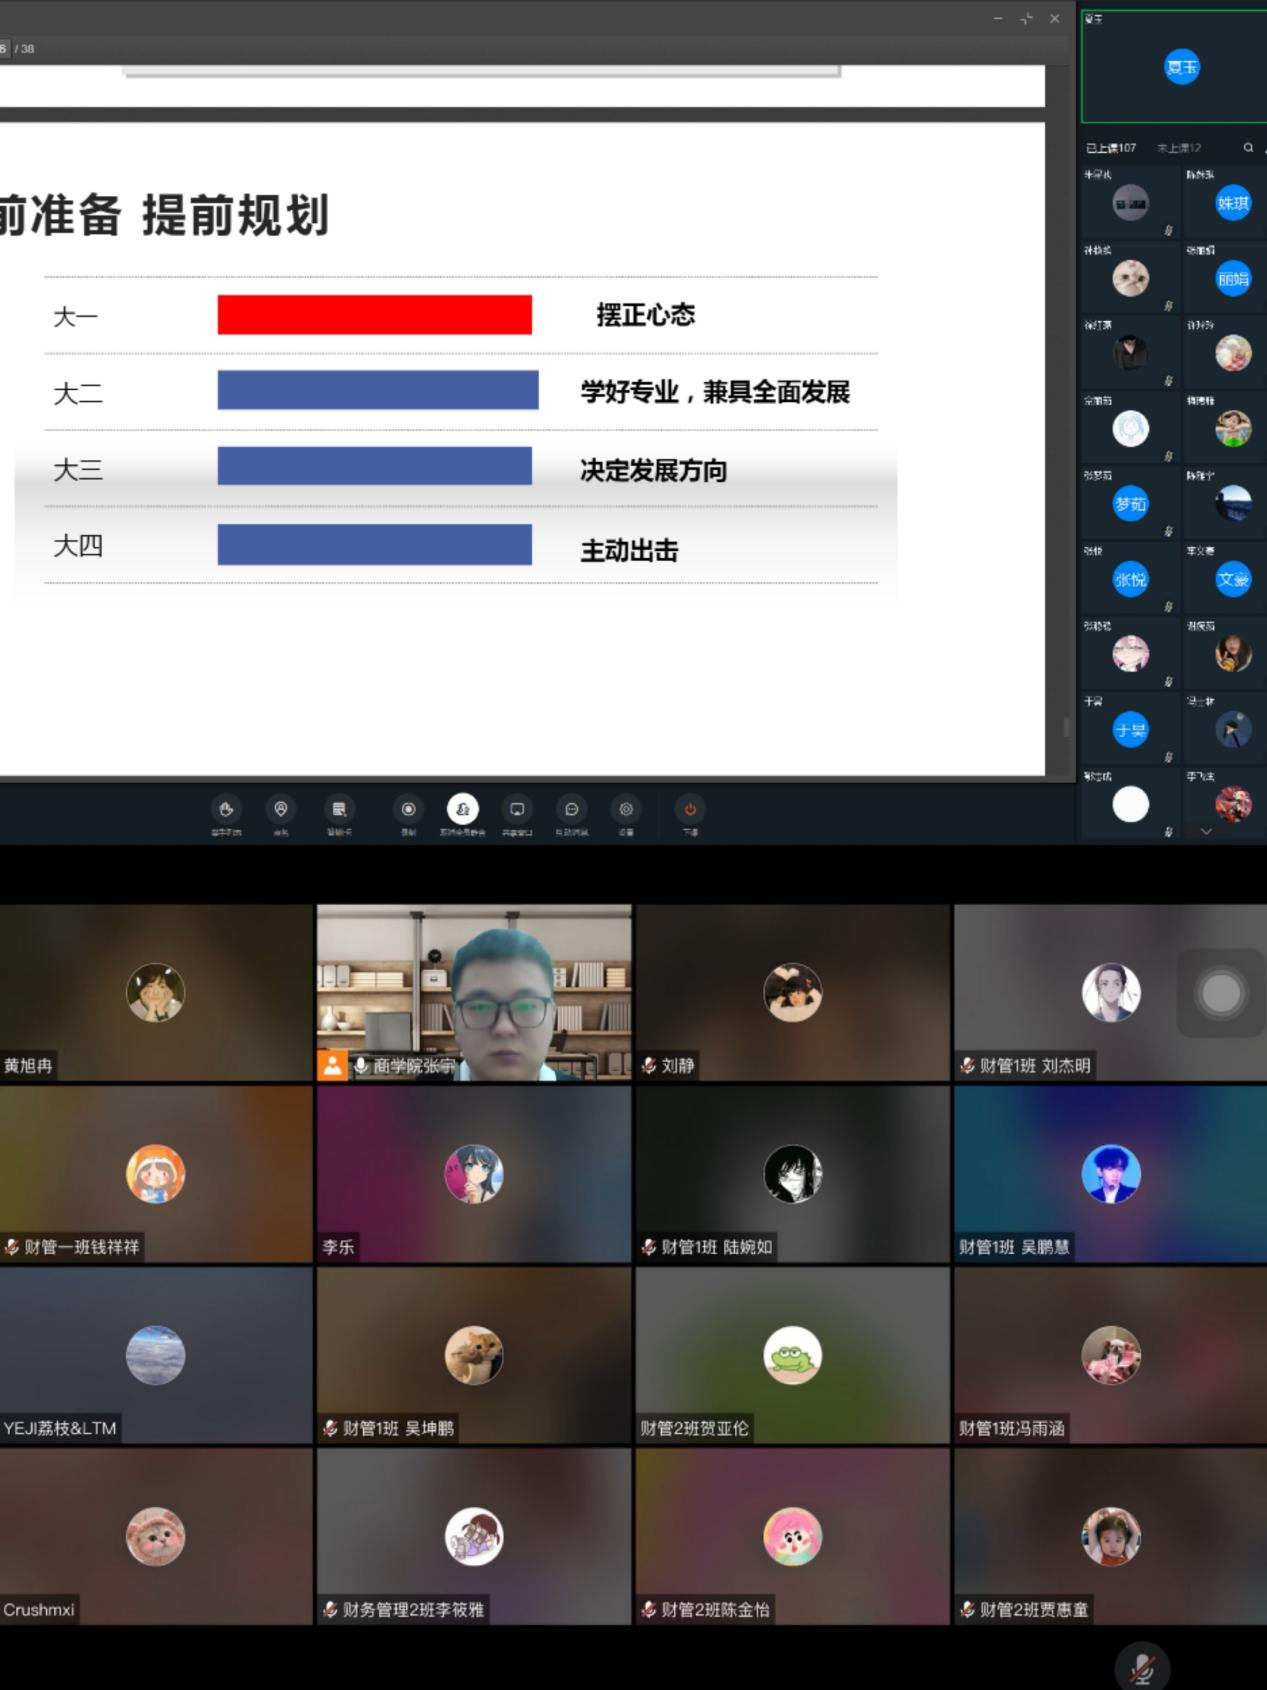Search participants with the magnifier icon
1267x1690 pixels.
click(1248, 148)
